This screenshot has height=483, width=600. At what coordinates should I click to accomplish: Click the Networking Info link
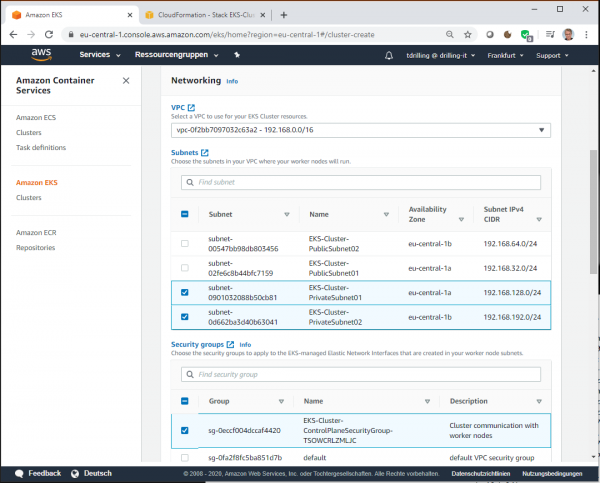pyautogui.click(x=232, y=81)
